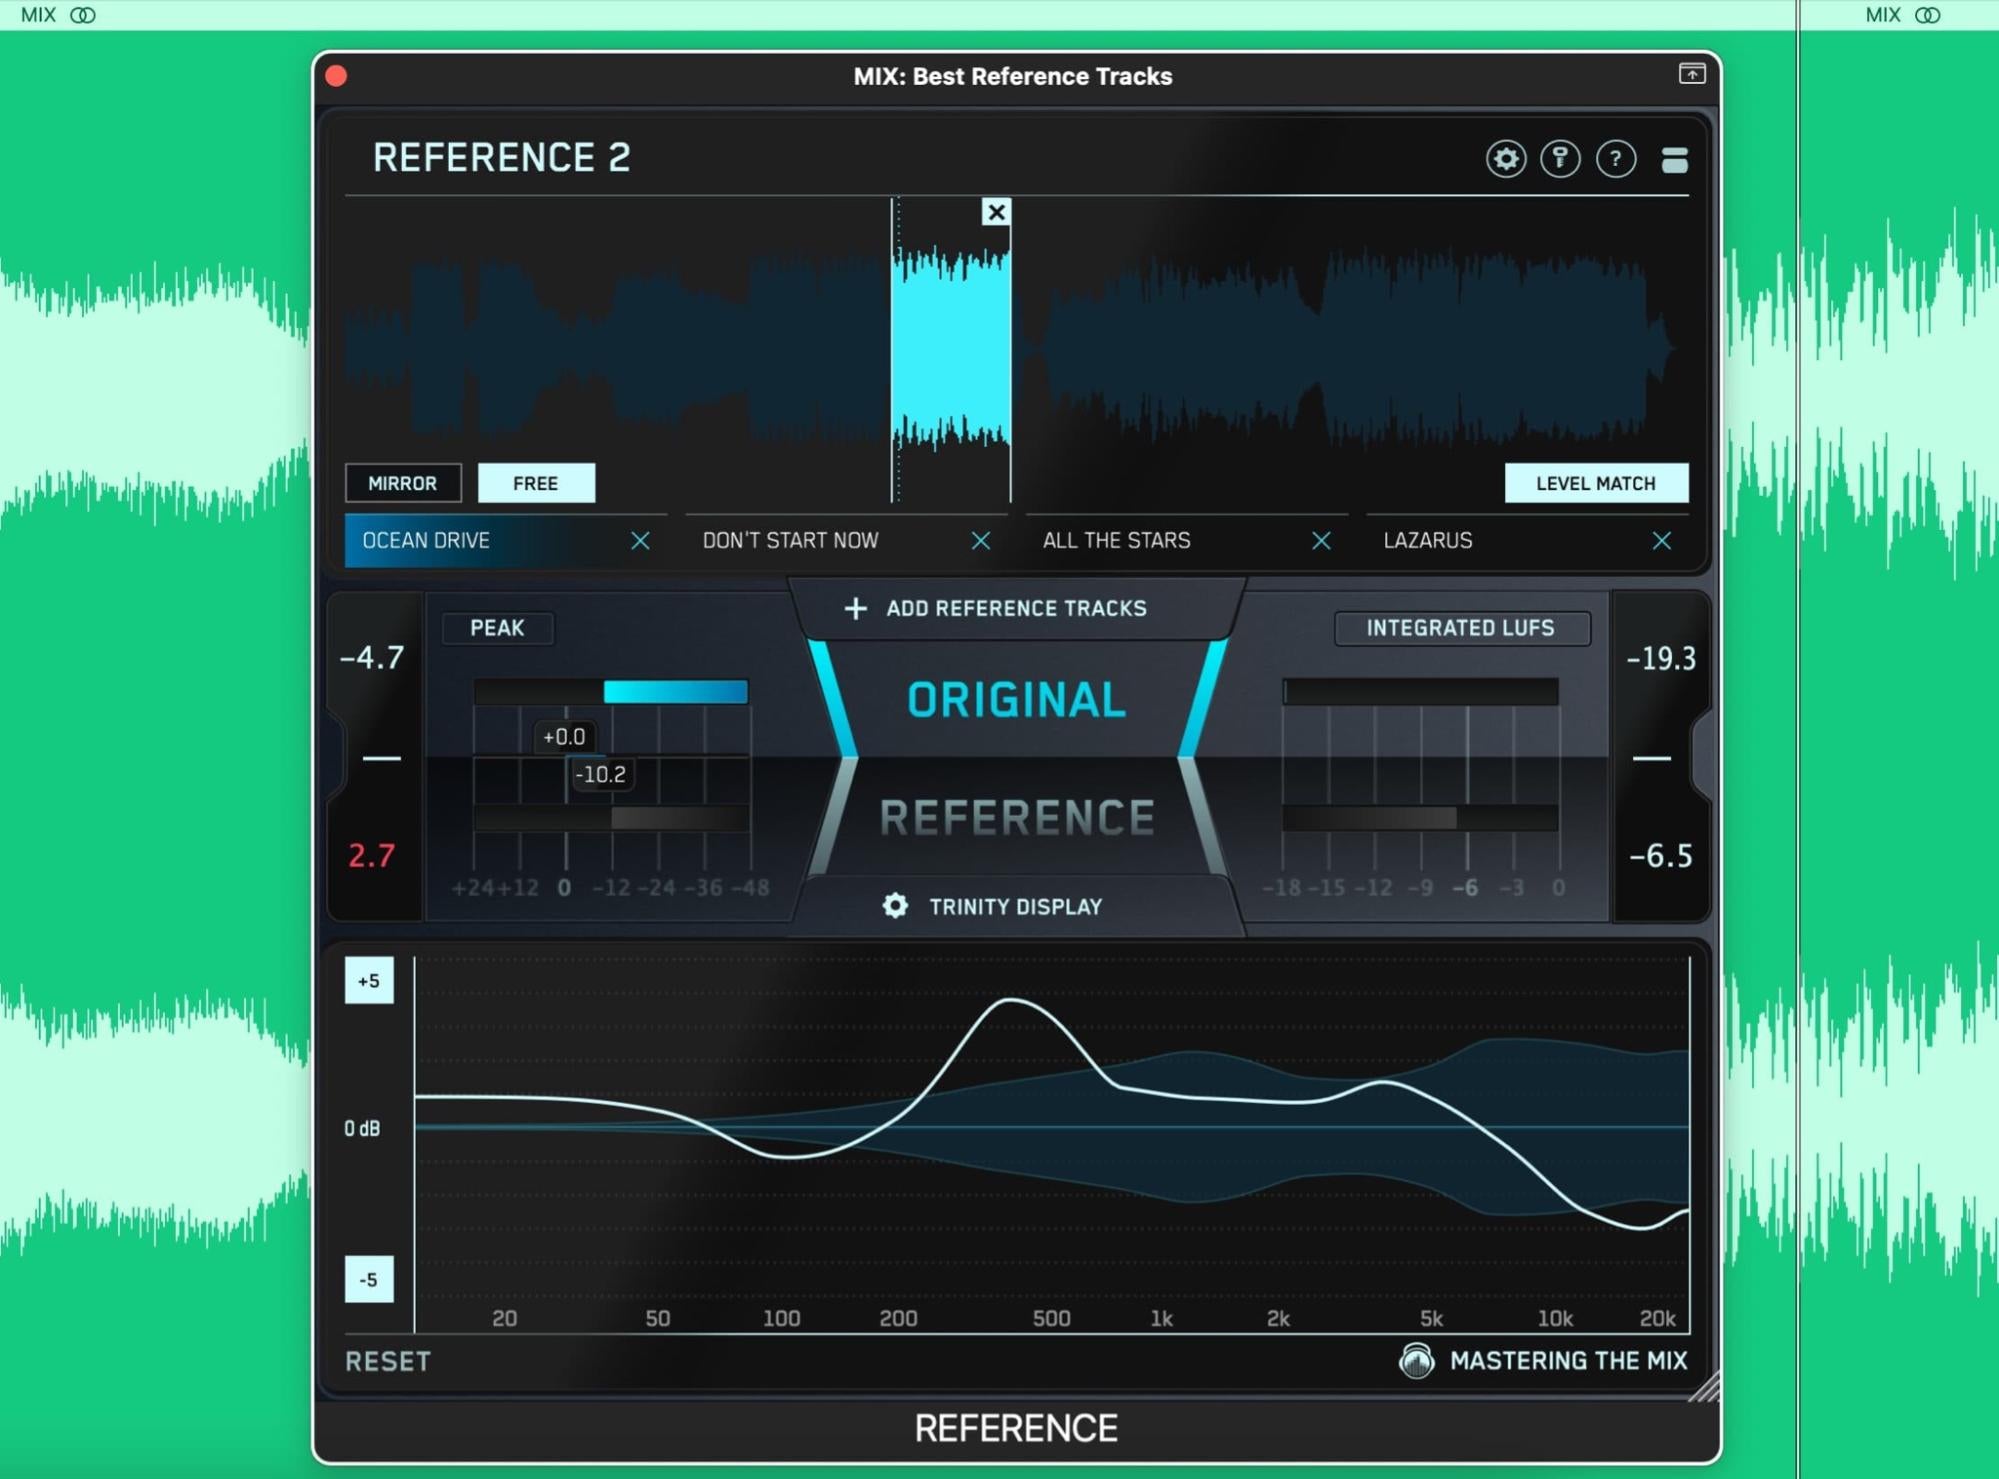The height and width of the screenshot is (1479, 1999).
Task: Toggle FREE playback mode
Action: tap(536, 483)
